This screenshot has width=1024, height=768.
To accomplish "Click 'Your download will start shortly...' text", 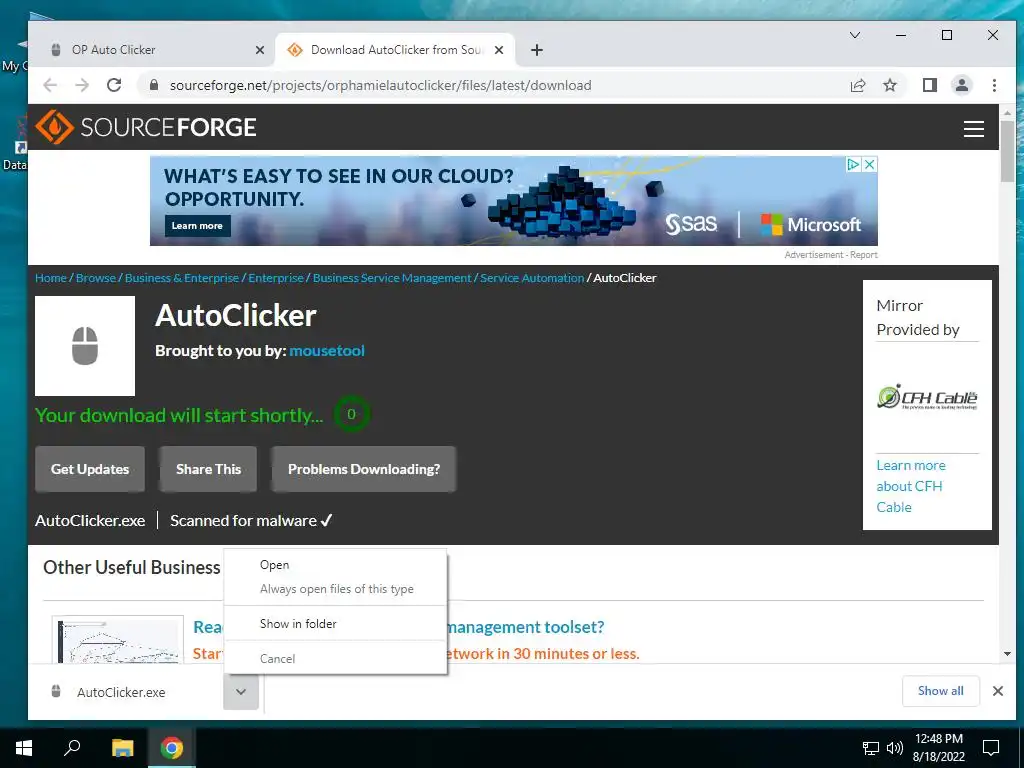I will (179, 415).
